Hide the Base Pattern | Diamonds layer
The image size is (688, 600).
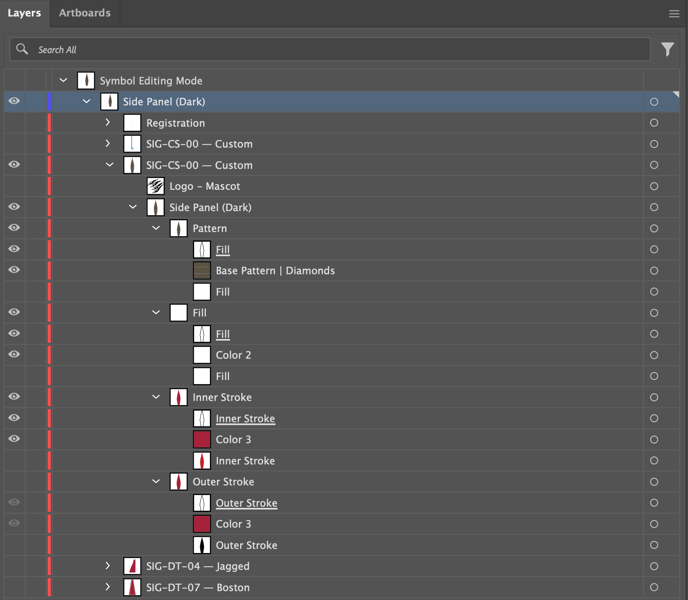(14, 270)
